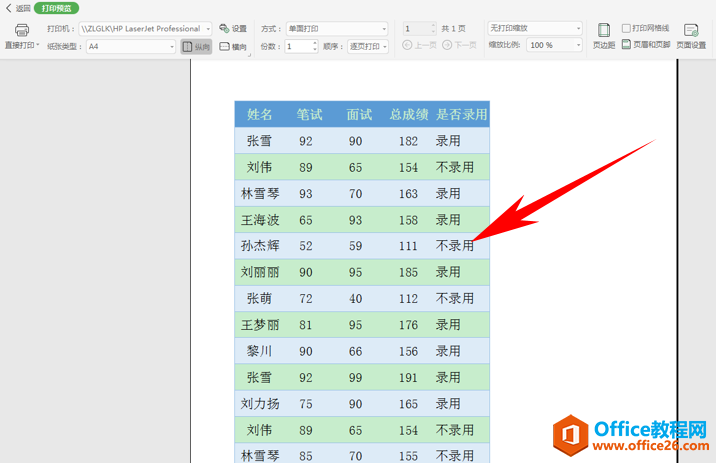Open 页面设置 page setup
The width and height of the screenshot is (716, 463).
[691, 36]
